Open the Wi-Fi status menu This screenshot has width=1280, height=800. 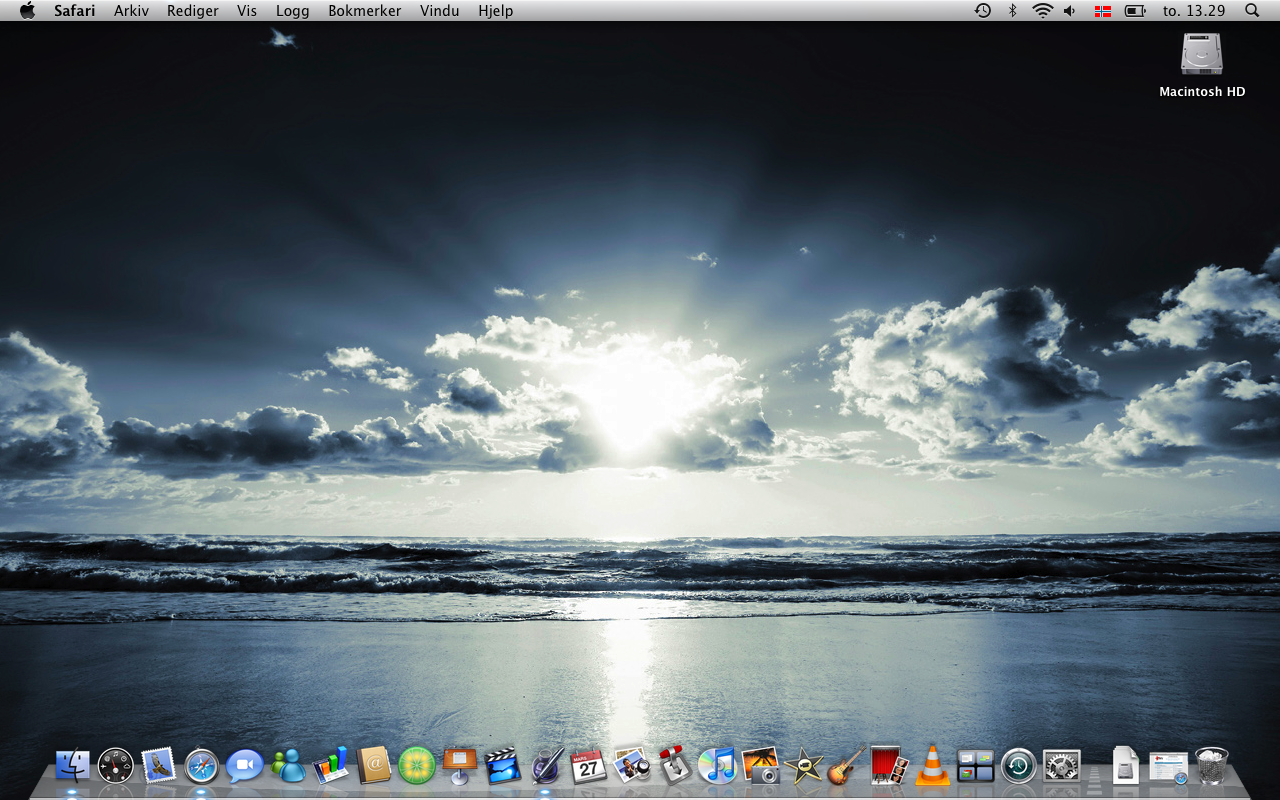click(x=1043, y=10)
